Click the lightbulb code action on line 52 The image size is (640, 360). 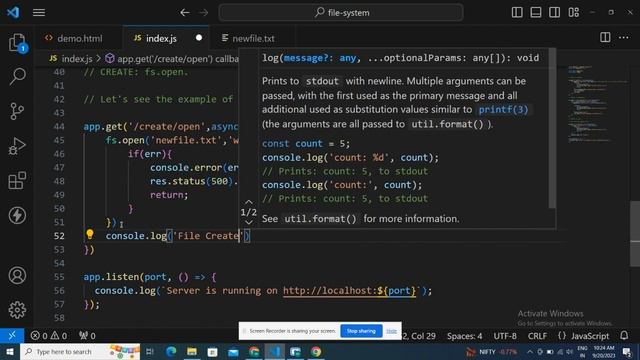tap(90, 234)
